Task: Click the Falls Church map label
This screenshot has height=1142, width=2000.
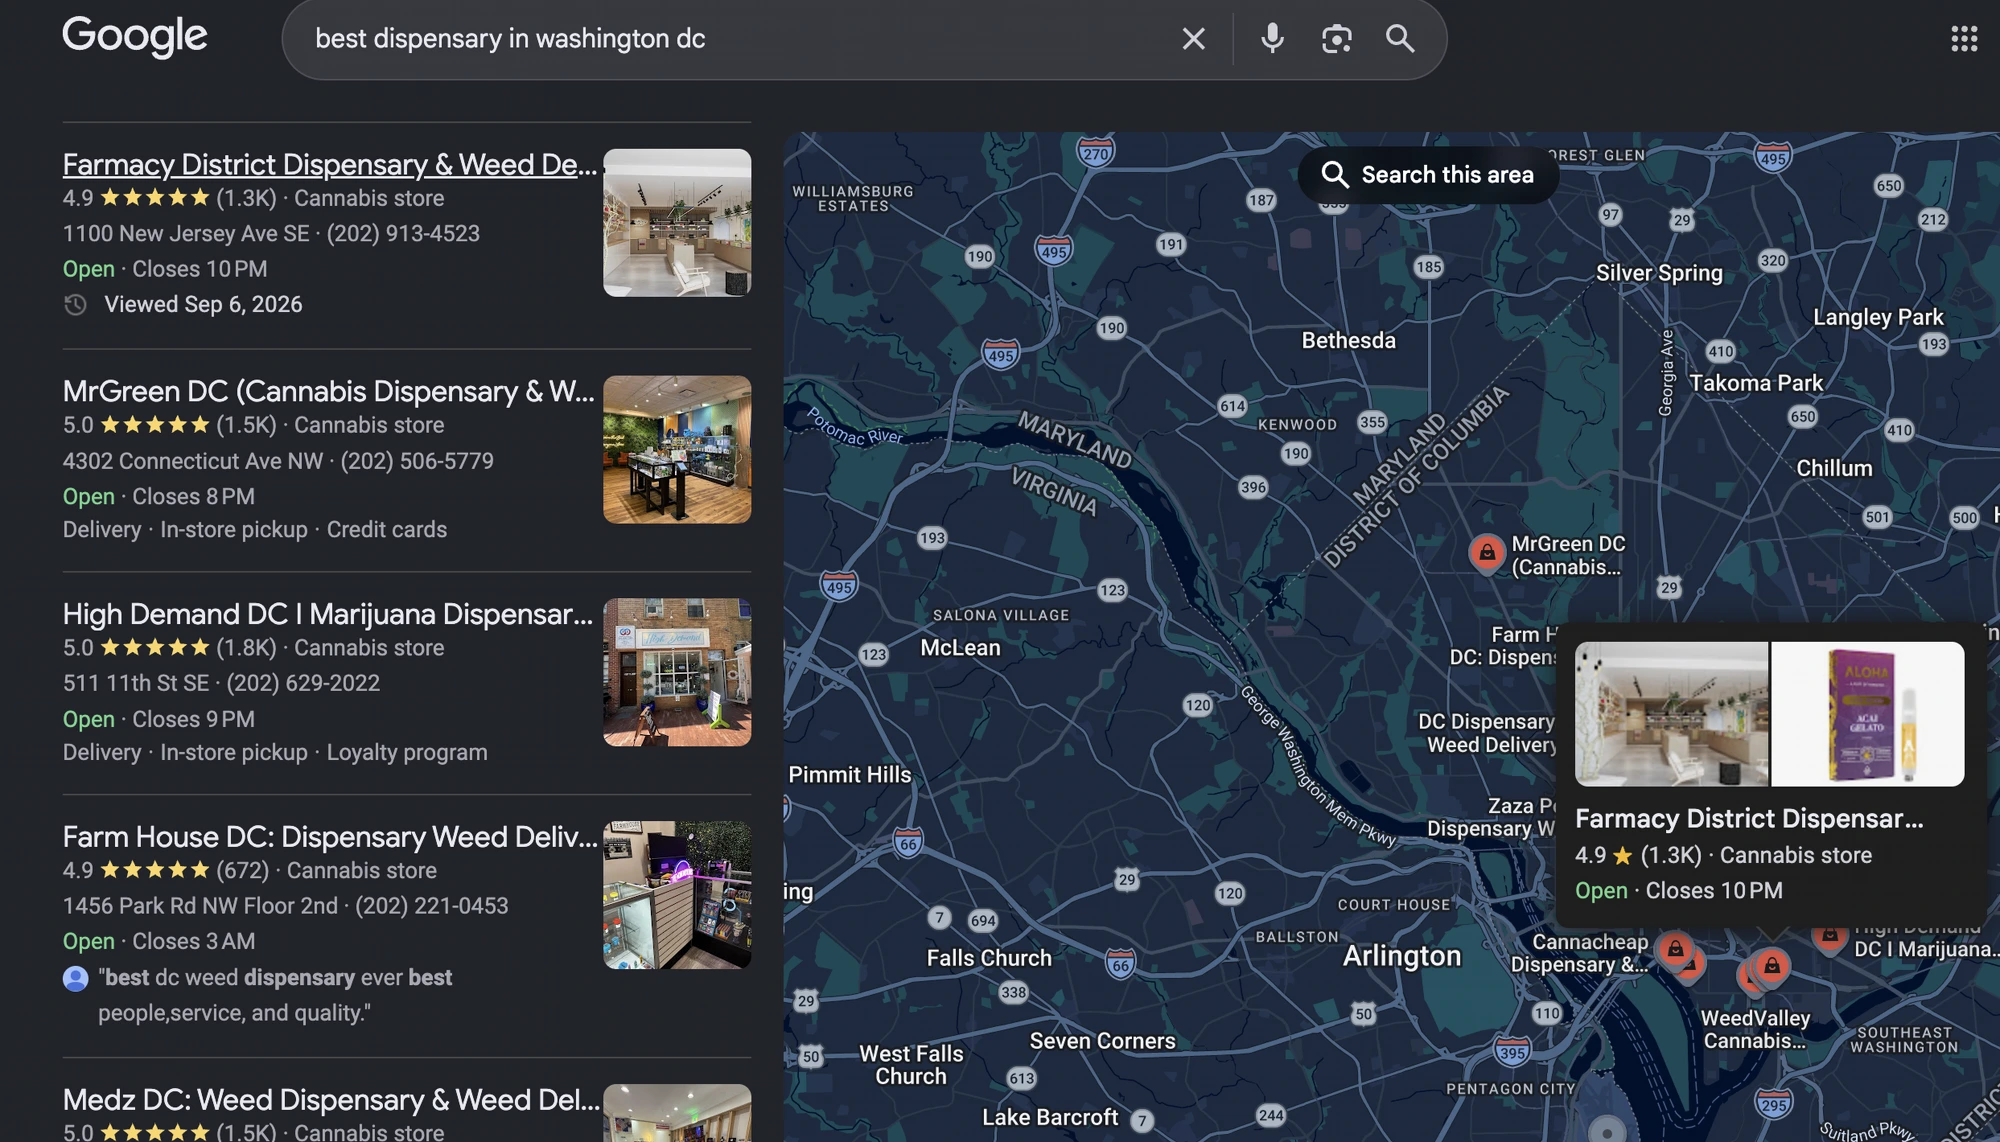Action: [989, 958]
